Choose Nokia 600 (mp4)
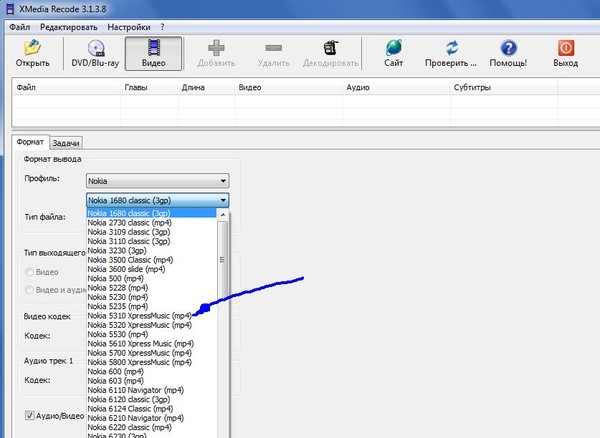The height and width of the screenshot is (438, 600). pos(152,371)
